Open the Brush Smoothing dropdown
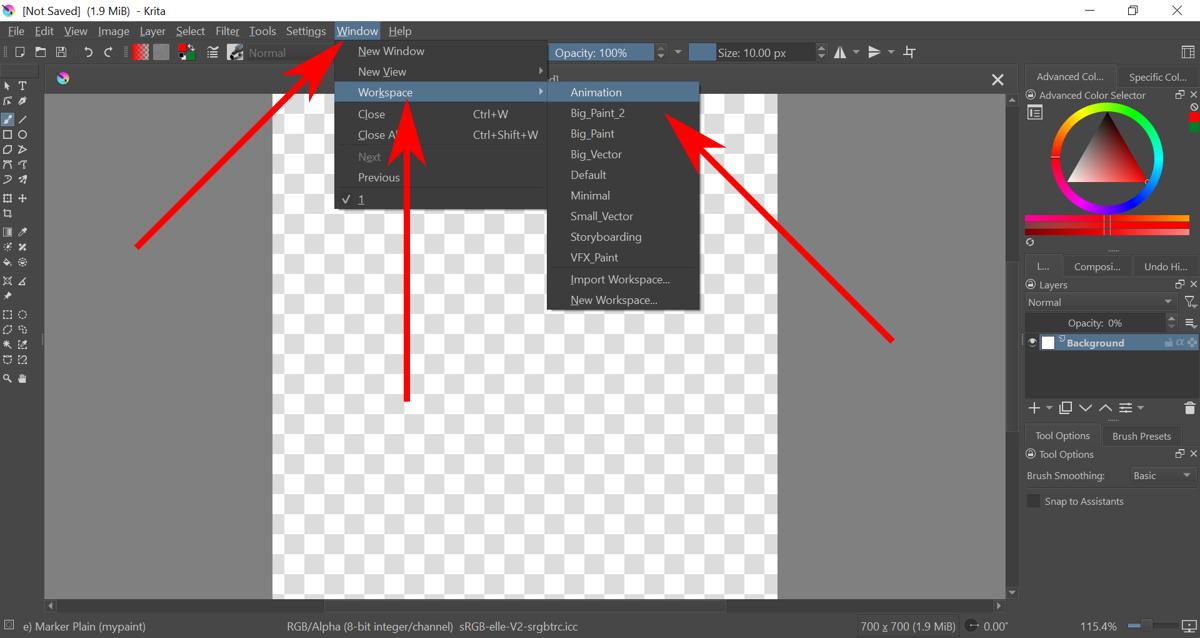The width and height of the screenshot is (1200, 638). (x=1158, y=475)
